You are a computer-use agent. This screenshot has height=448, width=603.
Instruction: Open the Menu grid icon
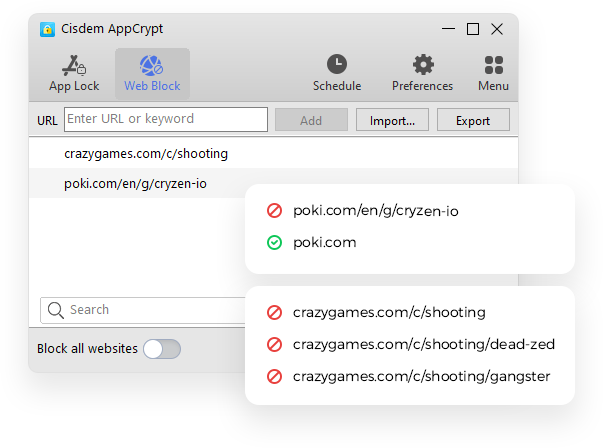(x=494, y=65)
